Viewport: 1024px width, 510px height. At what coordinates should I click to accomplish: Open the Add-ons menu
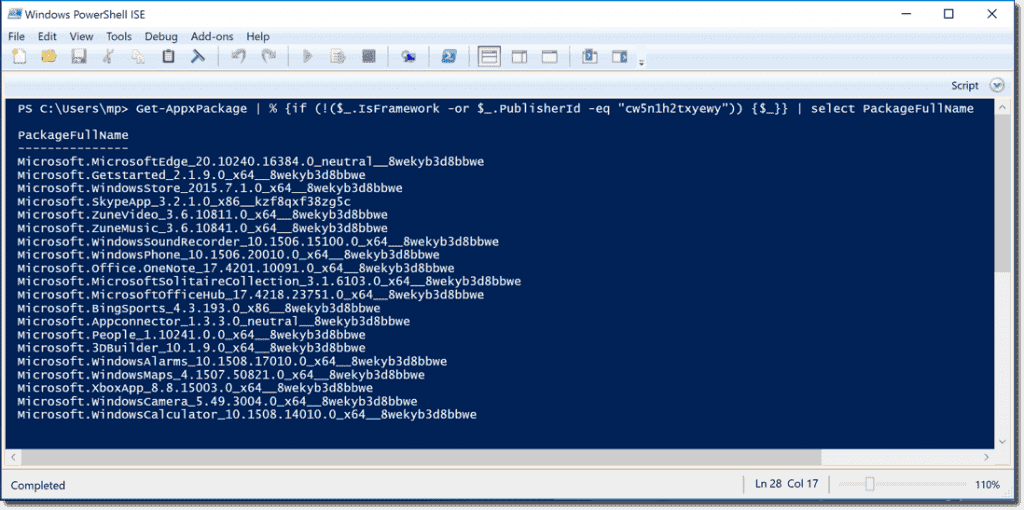[213, 37]
